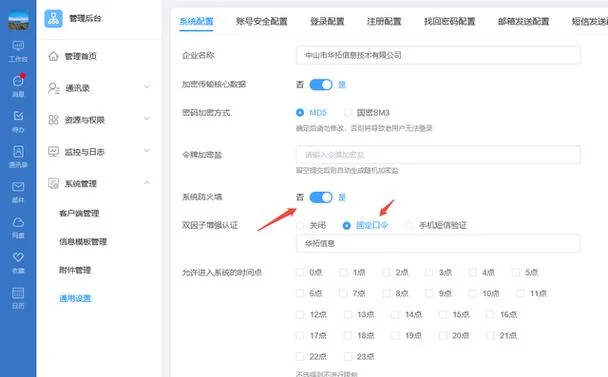Check the 16点 time checkbox
608x377 pixels.
click(x=491, y=314)
